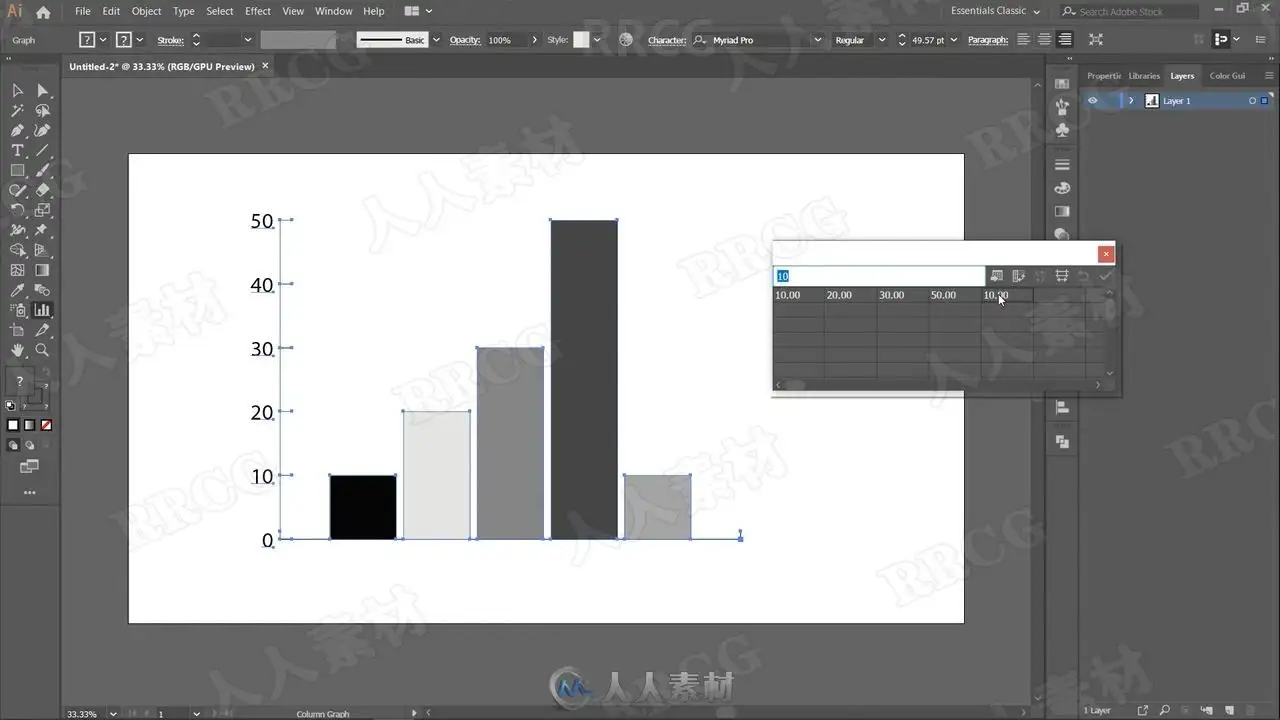Switch to the Libraries panel tab
The image size is (1280, 720).
coord(1144,76)
